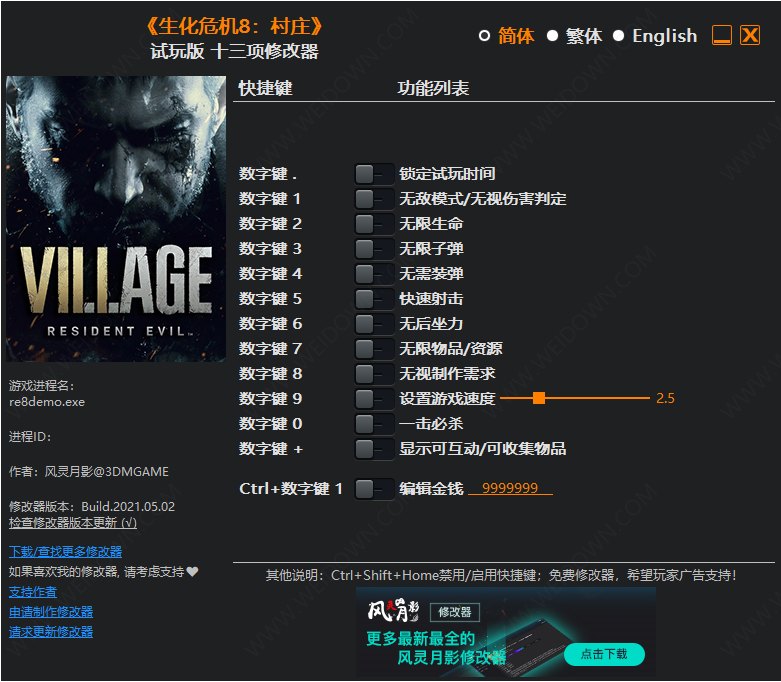The width and height of the screenshot is (781, 682).
Task: Enable 编辑金钱 toggle
Action: [x=374, y=489]
